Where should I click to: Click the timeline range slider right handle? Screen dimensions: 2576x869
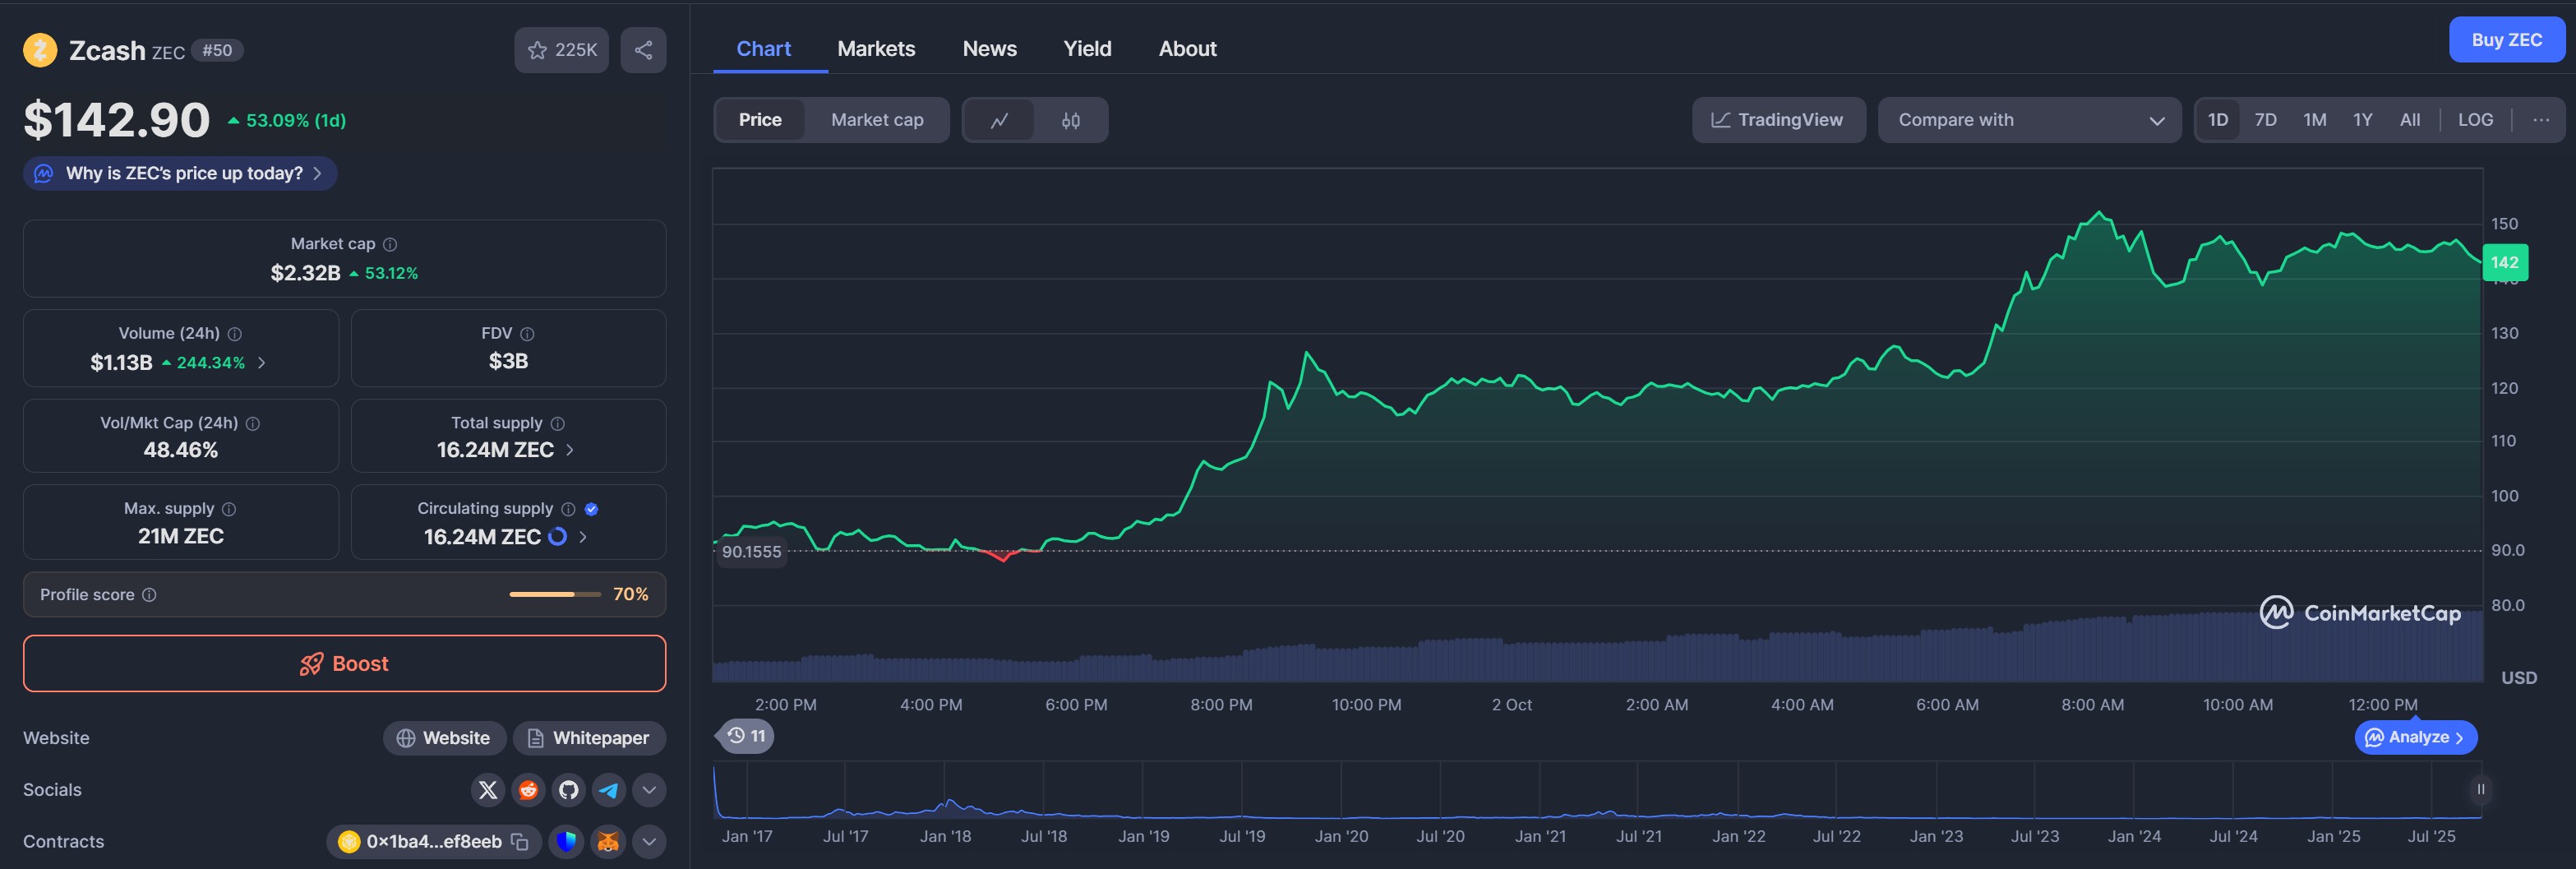click(x=2480, y=789)
